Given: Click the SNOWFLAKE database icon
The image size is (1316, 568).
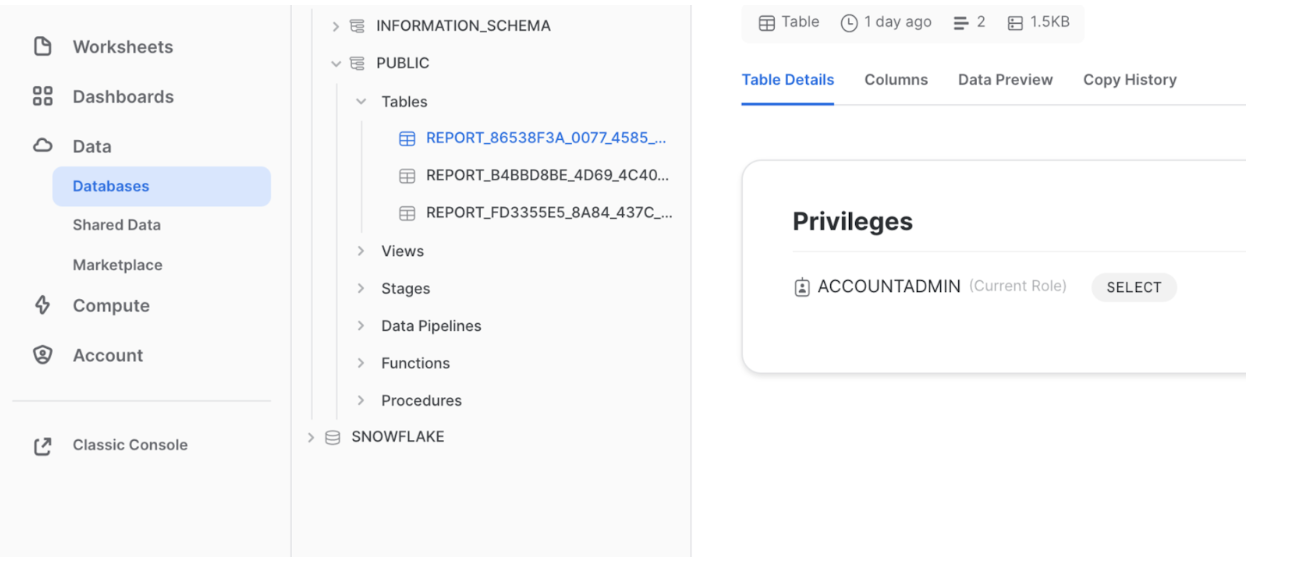Looking at the screenshot, I should point(333,437).
